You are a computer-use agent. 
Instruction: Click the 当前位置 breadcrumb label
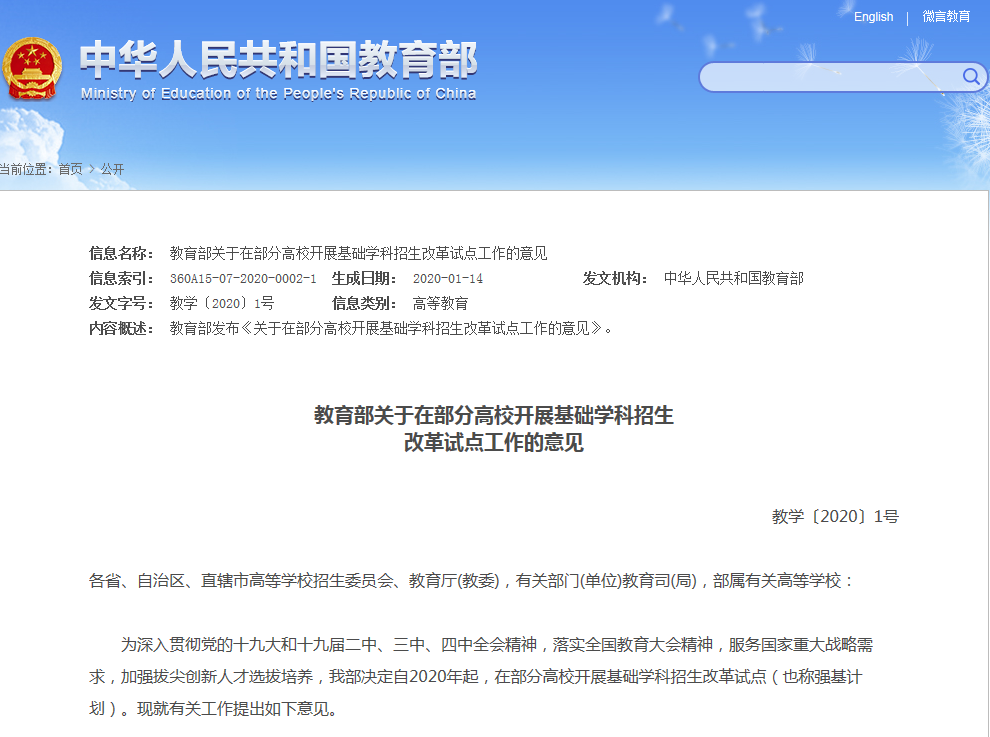click(x=27, y=169)
